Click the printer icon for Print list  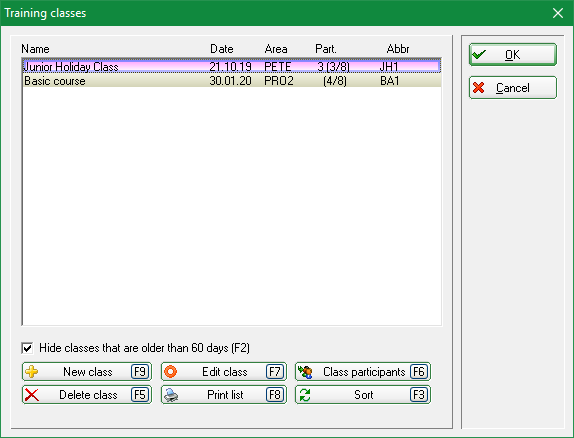171,395
